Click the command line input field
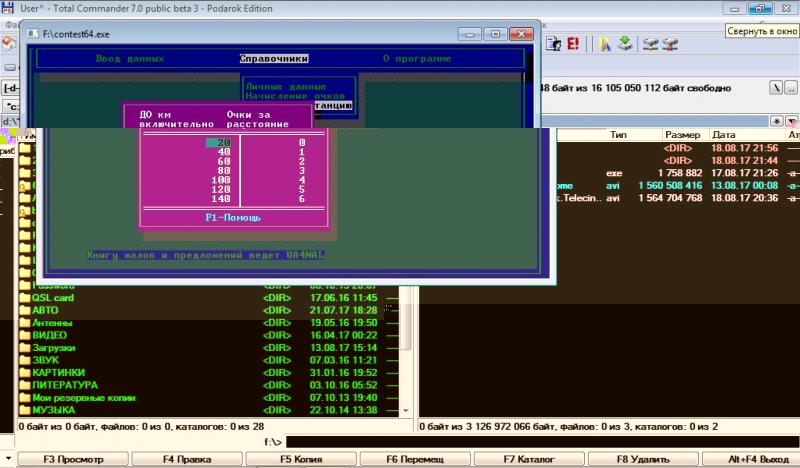800x468 pixels. (540, 441)
